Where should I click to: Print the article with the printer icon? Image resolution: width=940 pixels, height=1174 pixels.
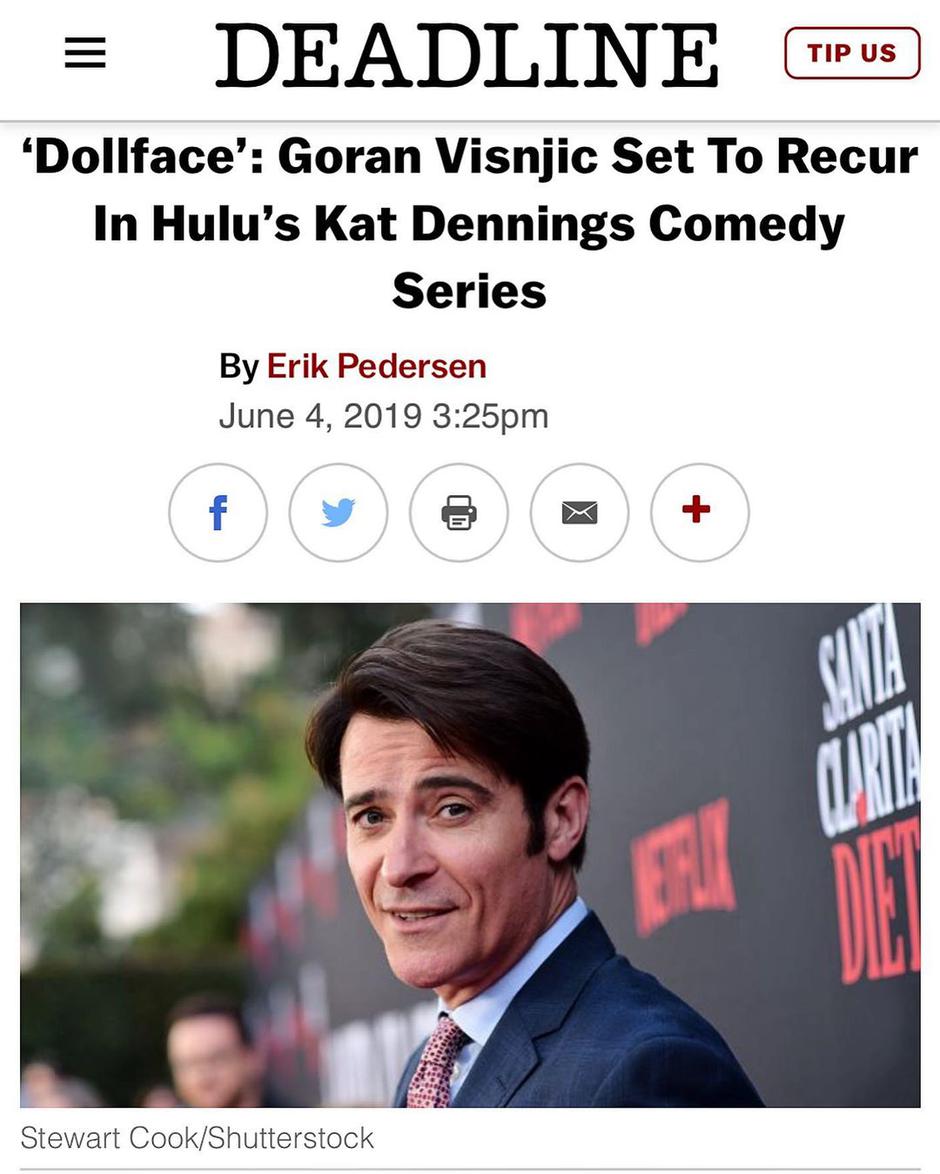coord(459,513)
